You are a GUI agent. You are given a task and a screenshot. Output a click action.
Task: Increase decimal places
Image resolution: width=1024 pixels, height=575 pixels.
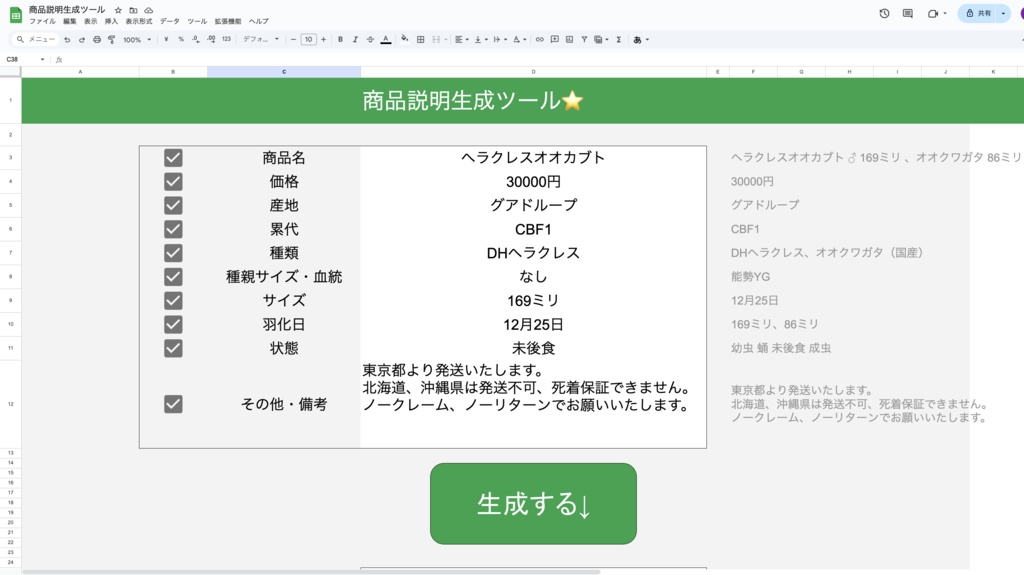pos(211,39)
